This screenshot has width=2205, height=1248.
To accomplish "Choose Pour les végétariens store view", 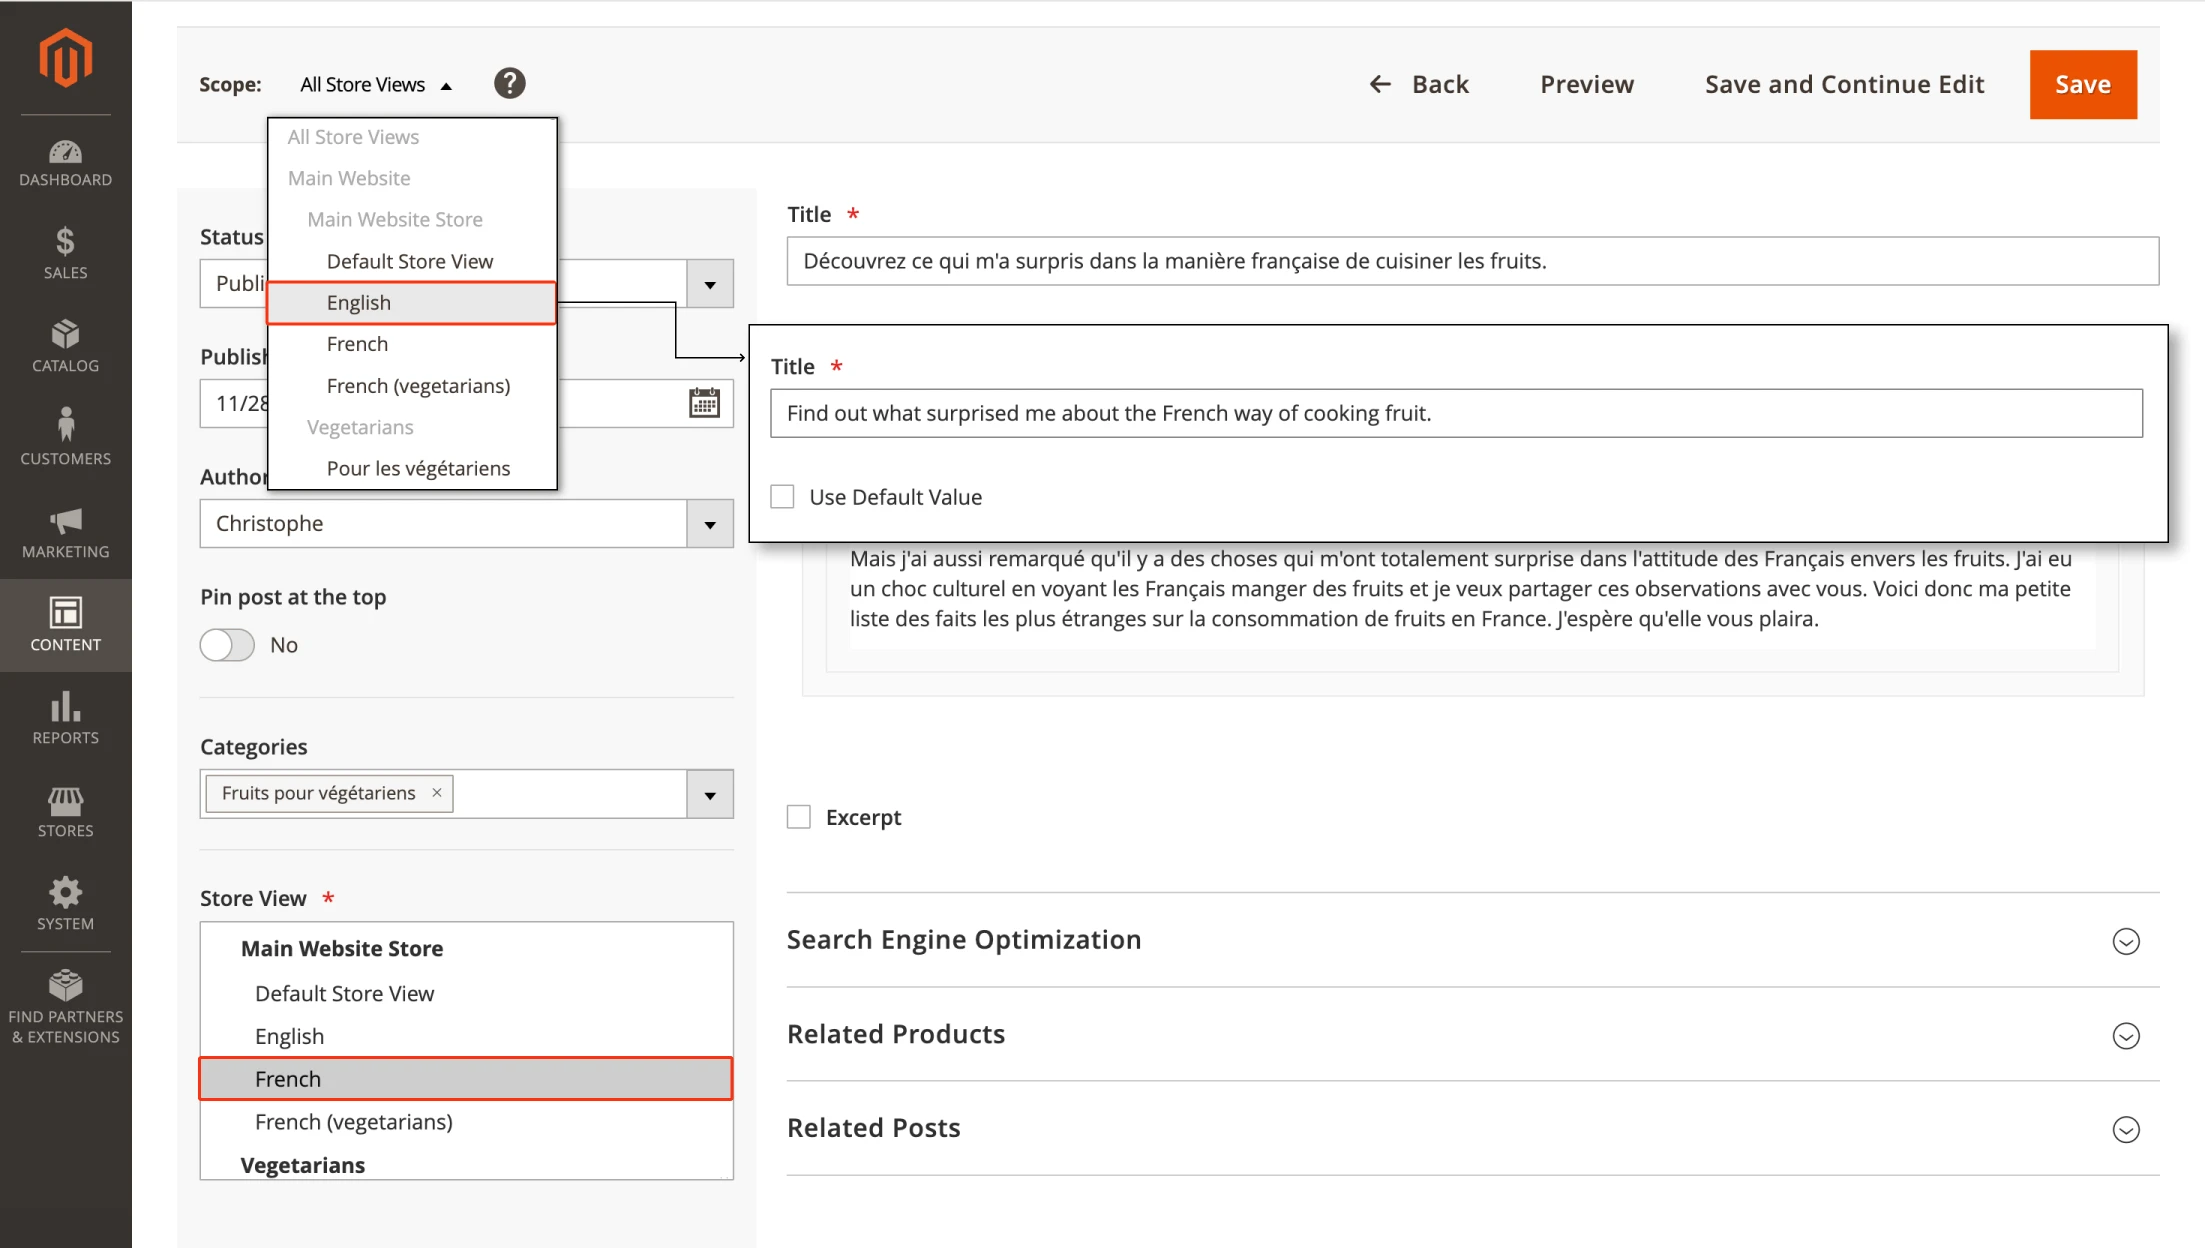I will [x=418, y=467].
